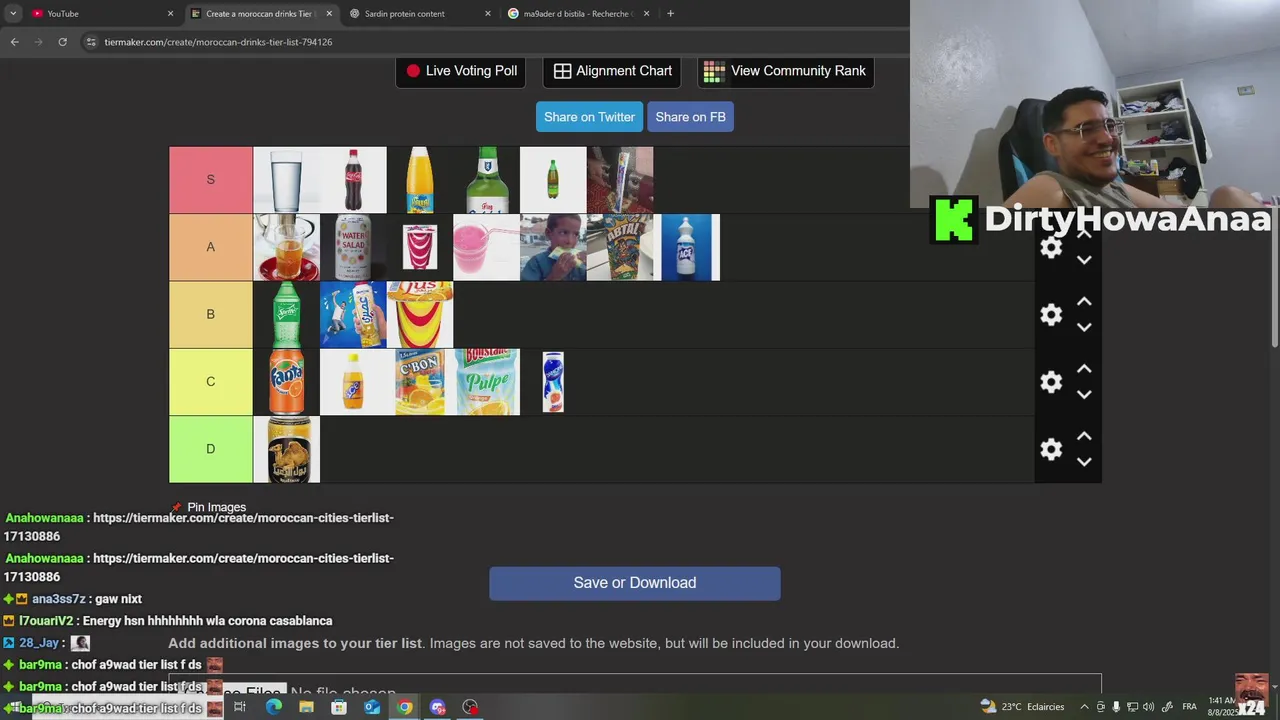Open the weather widget showing 23°C
Viewport: 1280px width, 720px height.
[1022, 707]
